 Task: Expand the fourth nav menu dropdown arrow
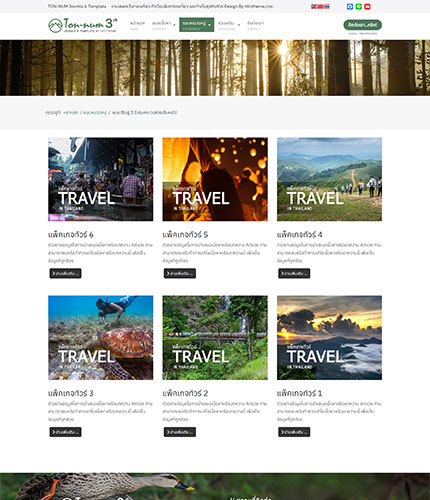pyautogui.click(x=239, y=25)
